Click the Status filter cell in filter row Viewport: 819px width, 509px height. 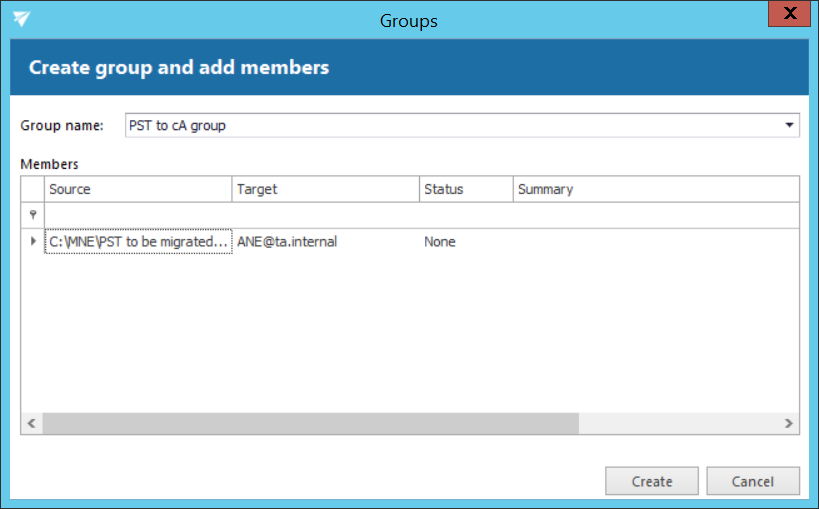tap(466, 215)
